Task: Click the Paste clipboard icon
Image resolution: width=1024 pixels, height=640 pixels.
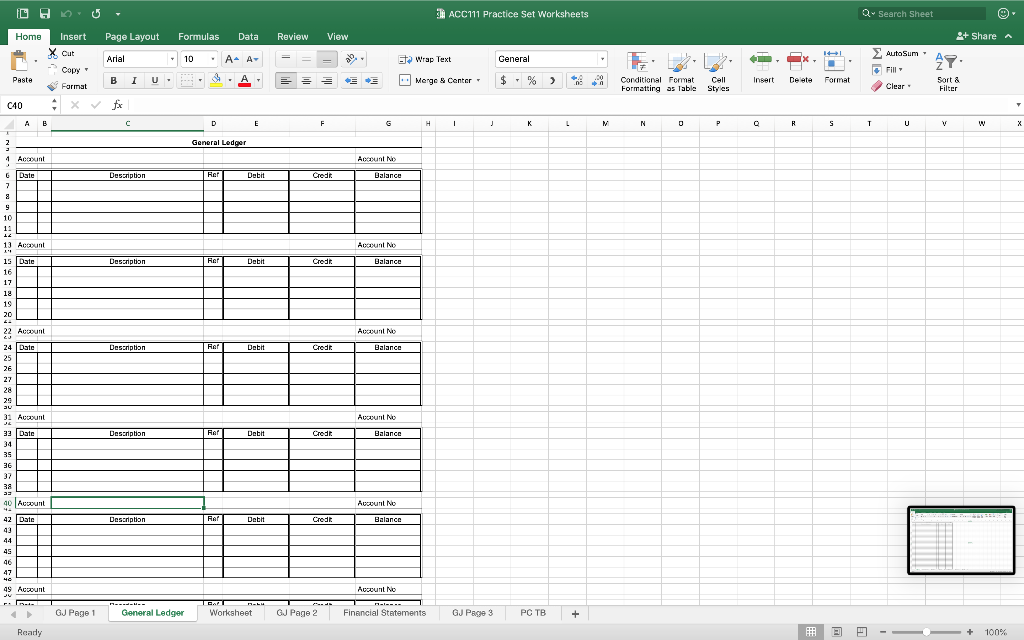Action: click(x=19, y=61)
